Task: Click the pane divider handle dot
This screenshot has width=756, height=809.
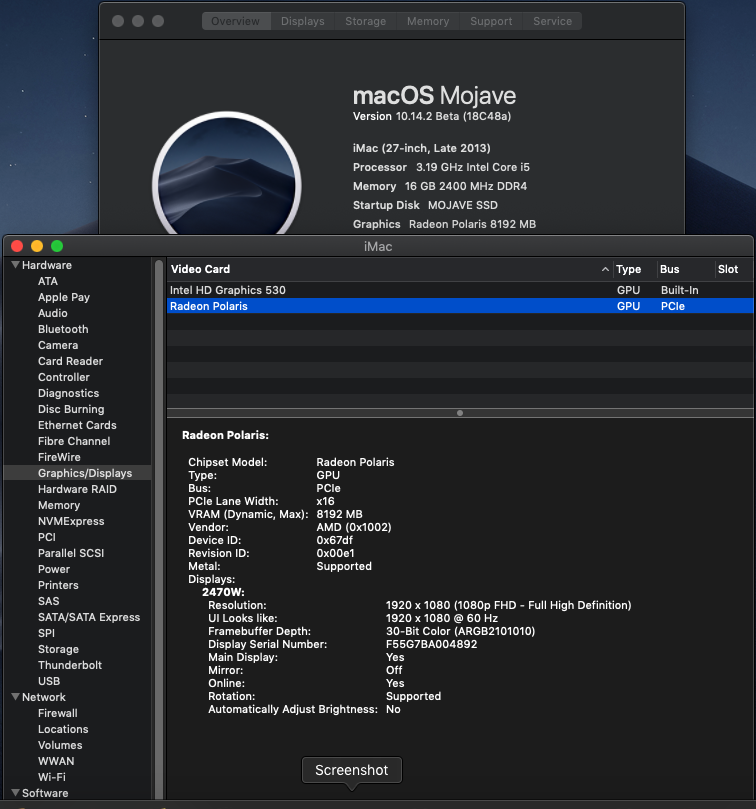Action: point(460,412)
